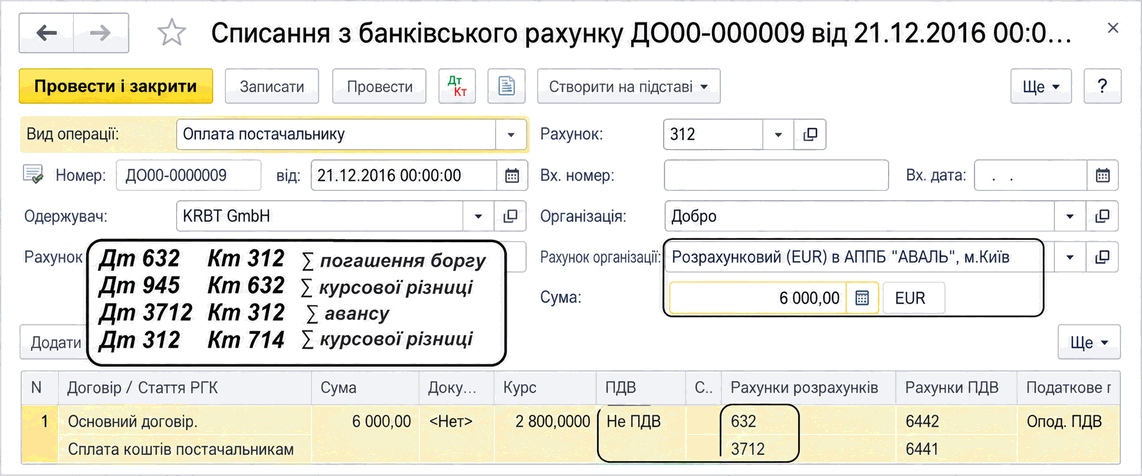Open the Створити на підставі menu
1142x476 pixels.
(629, 87)
